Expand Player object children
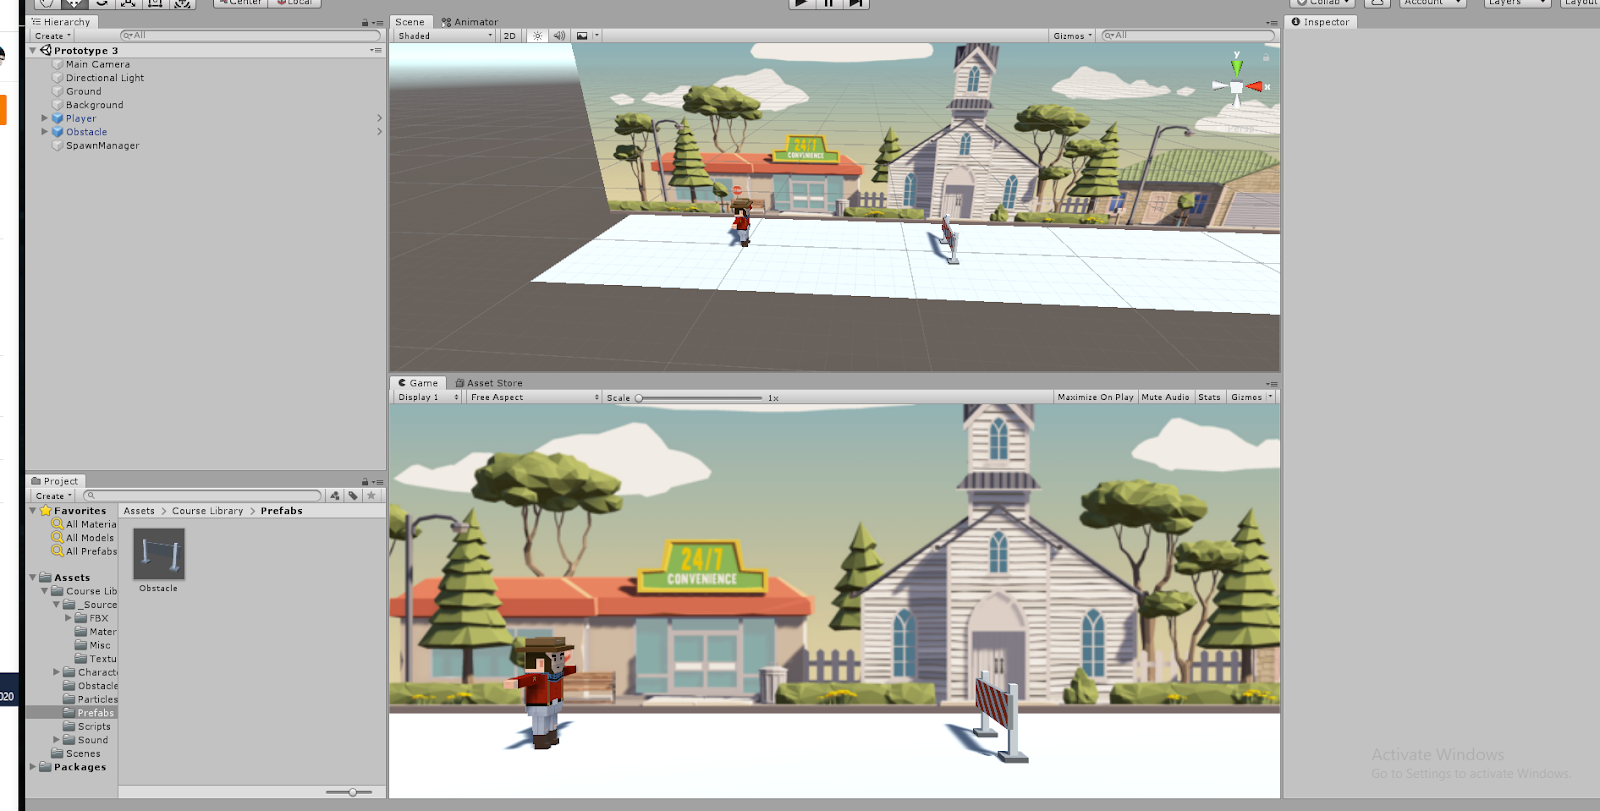Image resolution: width=1600 pixels, height=811 pixels. pyautogui.click(x=44, y=118)
